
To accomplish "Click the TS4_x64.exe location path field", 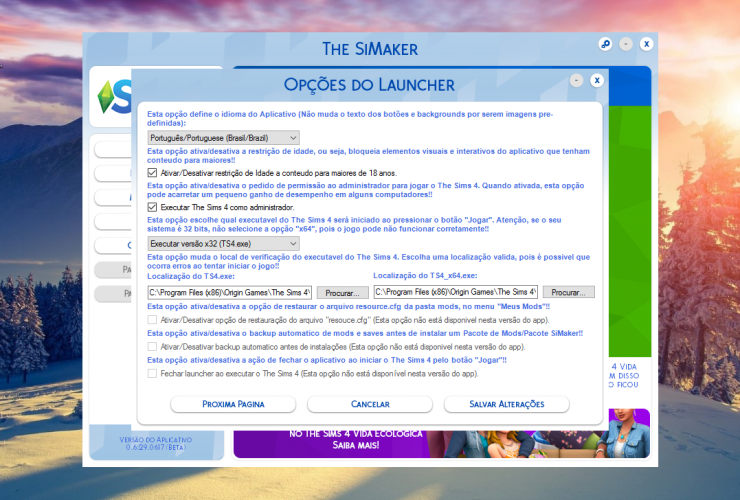I will click(x=455, y=292).
